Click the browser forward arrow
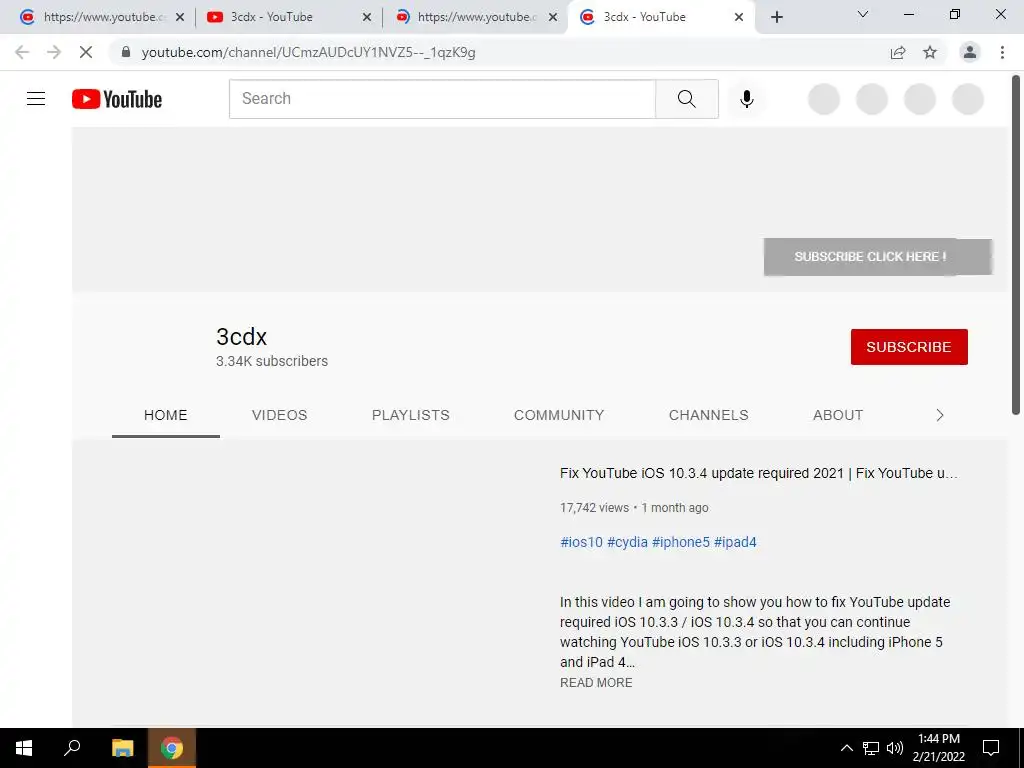This screenshot has width=1024, height=768. pos(54,52)
